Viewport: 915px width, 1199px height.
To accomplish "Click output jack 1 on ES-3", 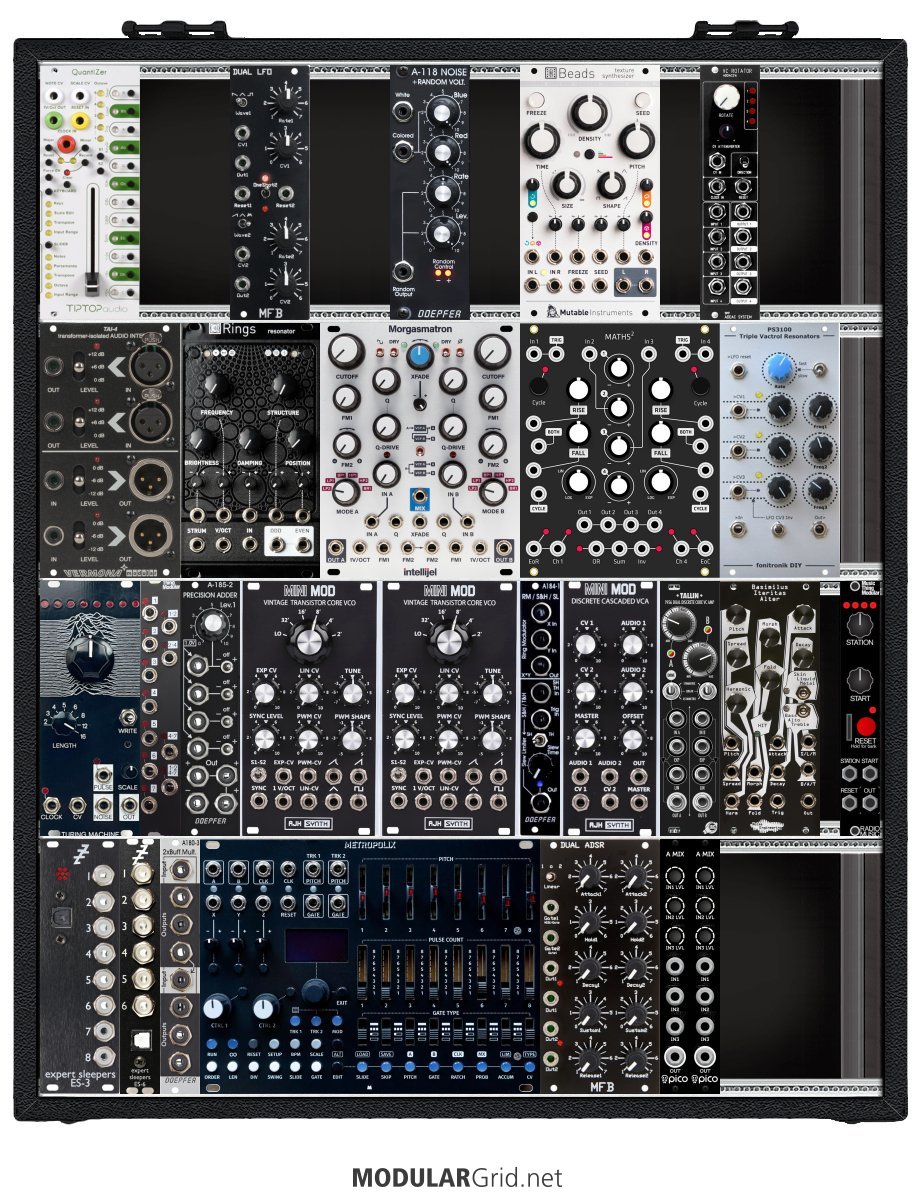I will click(102, 877).
